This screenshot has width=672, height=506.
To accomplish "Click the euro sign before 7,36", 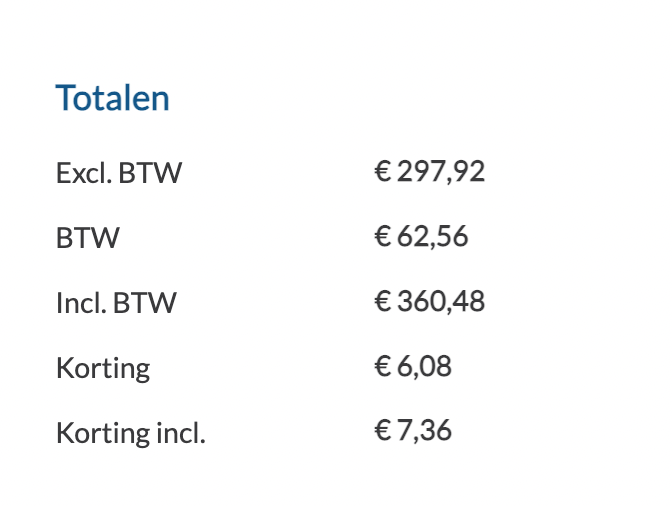I will tap(383, 430).
